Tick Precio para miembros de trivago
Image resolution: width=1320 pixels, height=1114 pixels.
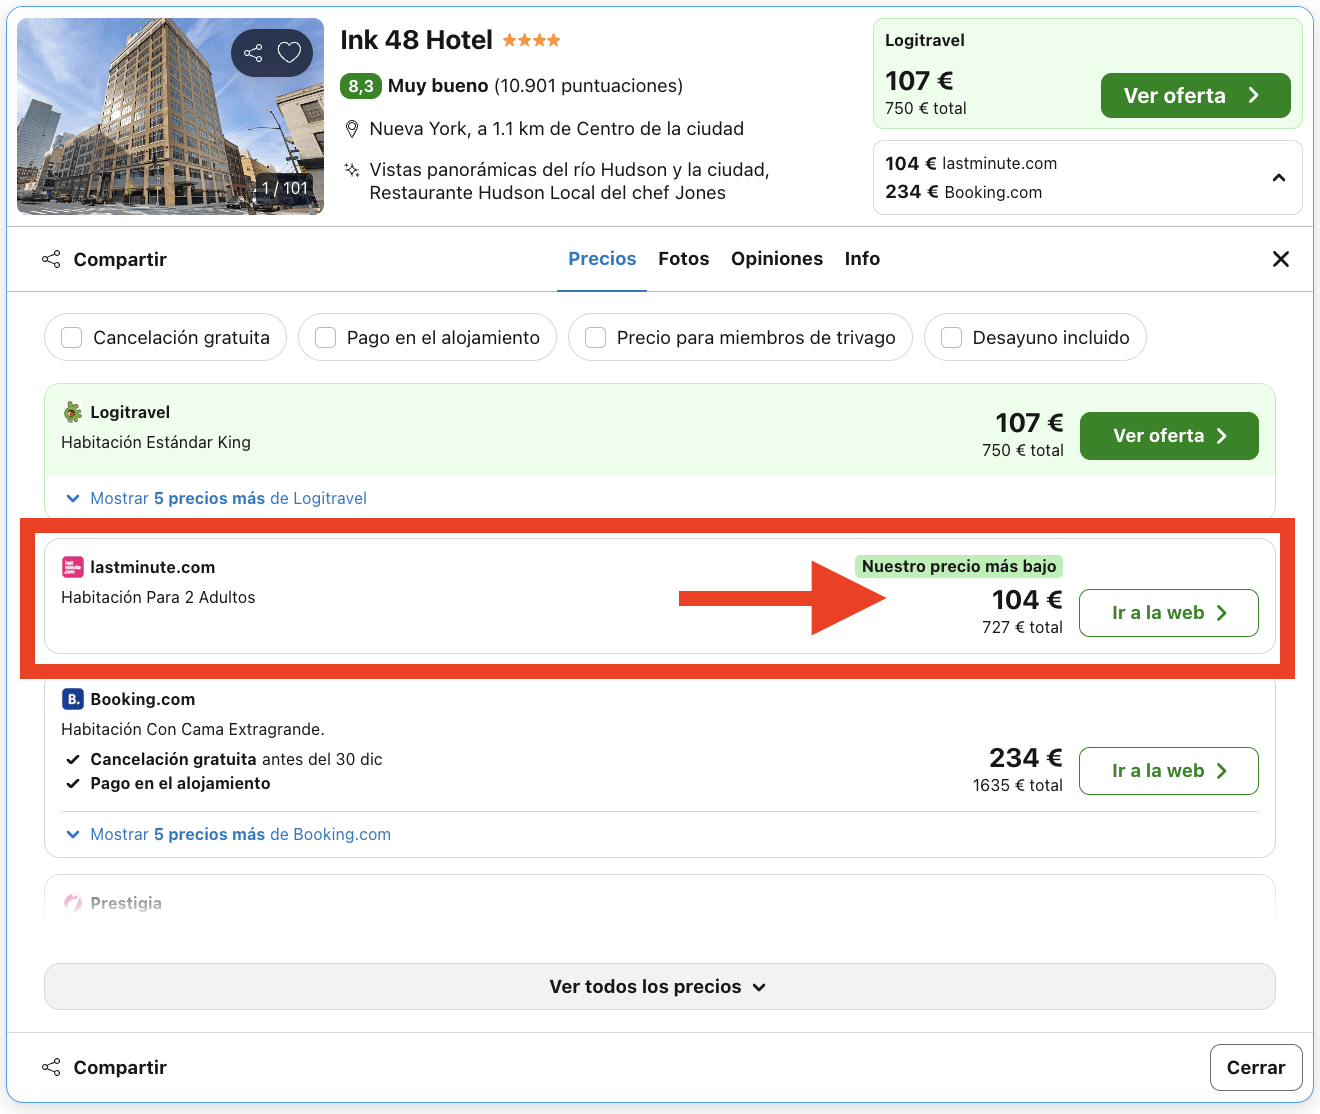click(x=596, y=338)
